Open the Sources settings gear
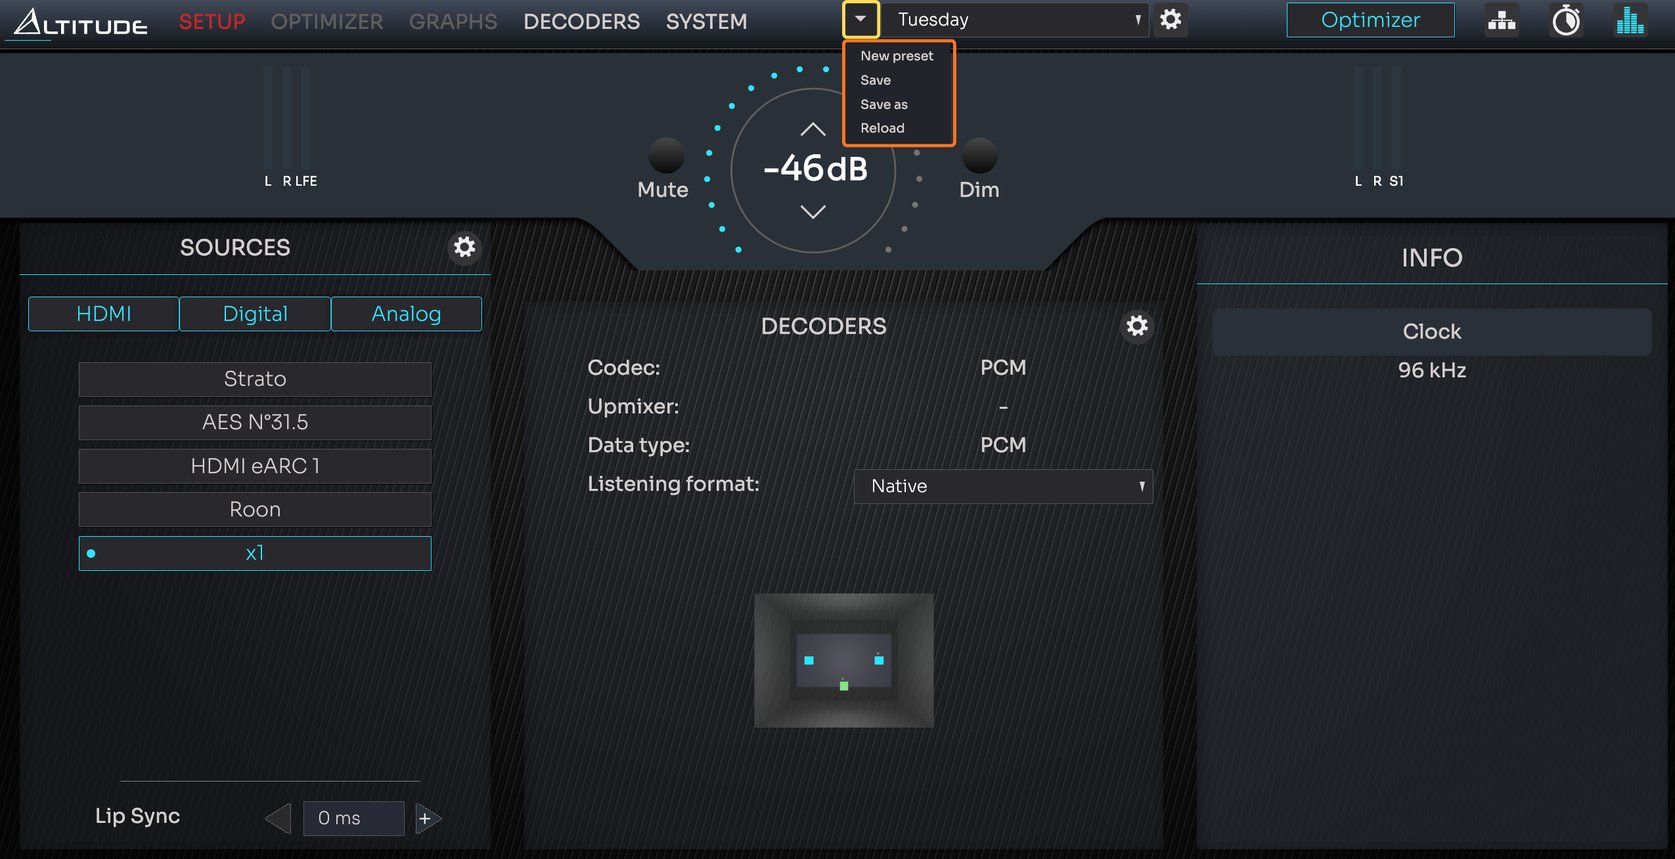Image resolution: width=1675 pixels, height=859 pixels. (x=464, y=247)
